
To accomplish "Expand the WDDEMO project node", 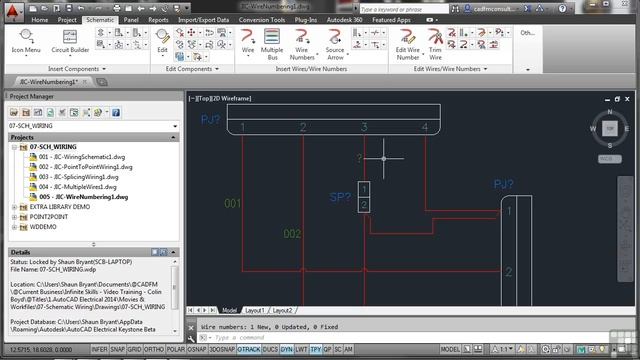I will [x=14, y=227].
